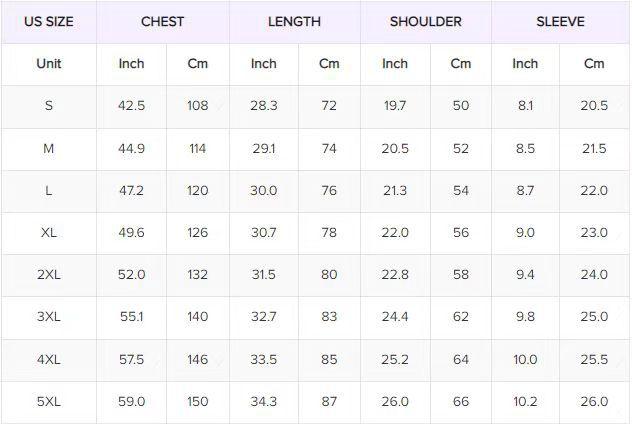
Task: Click the M size row label
Action: point(48,148)
